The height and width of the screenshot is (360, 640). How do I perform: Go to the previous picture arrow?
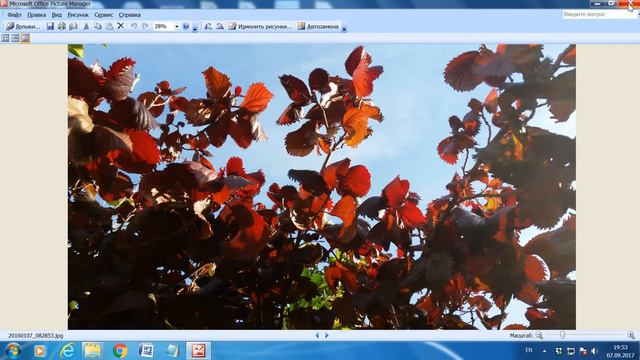tap(317, 335)
